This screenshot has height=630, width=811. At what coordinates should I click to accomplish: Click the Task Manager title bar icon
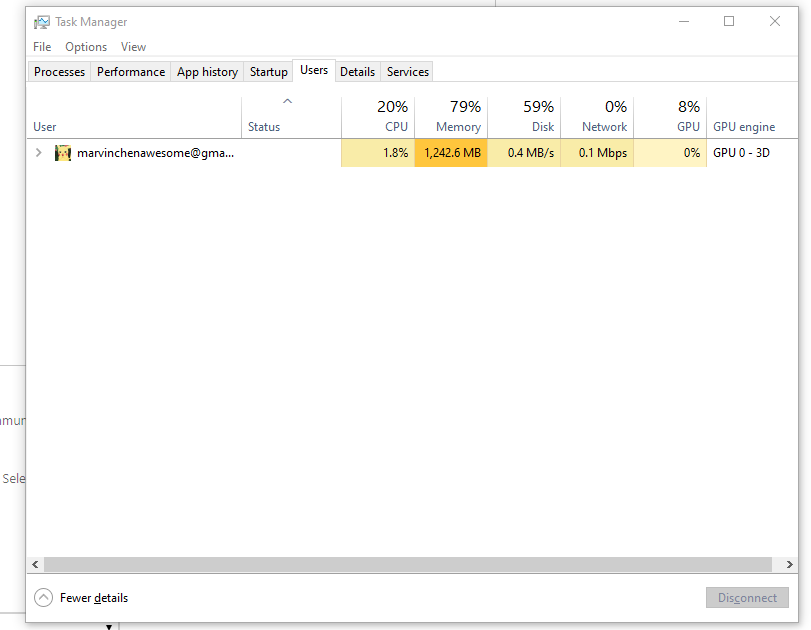click(42, 22)
